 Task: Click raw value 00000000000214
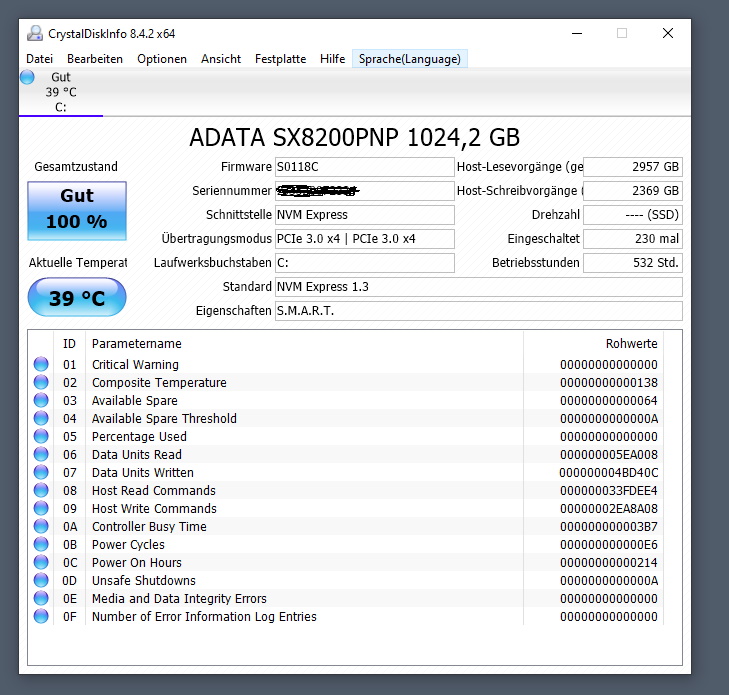coord(609,563)
